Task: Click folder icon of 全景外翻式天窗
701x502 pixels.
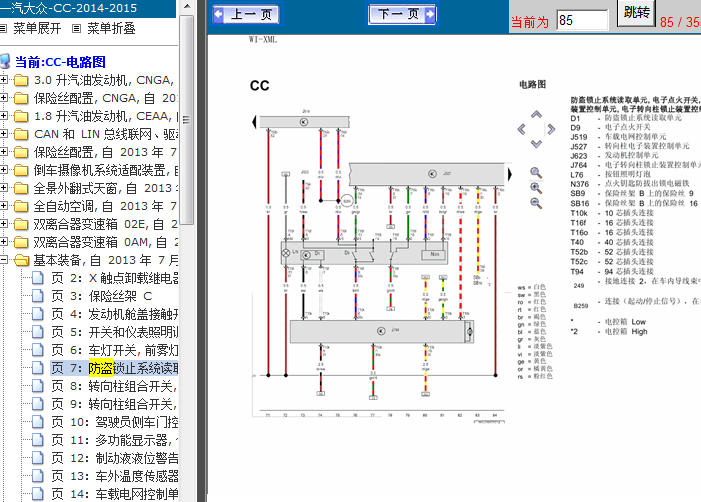Action: [21, 188]
